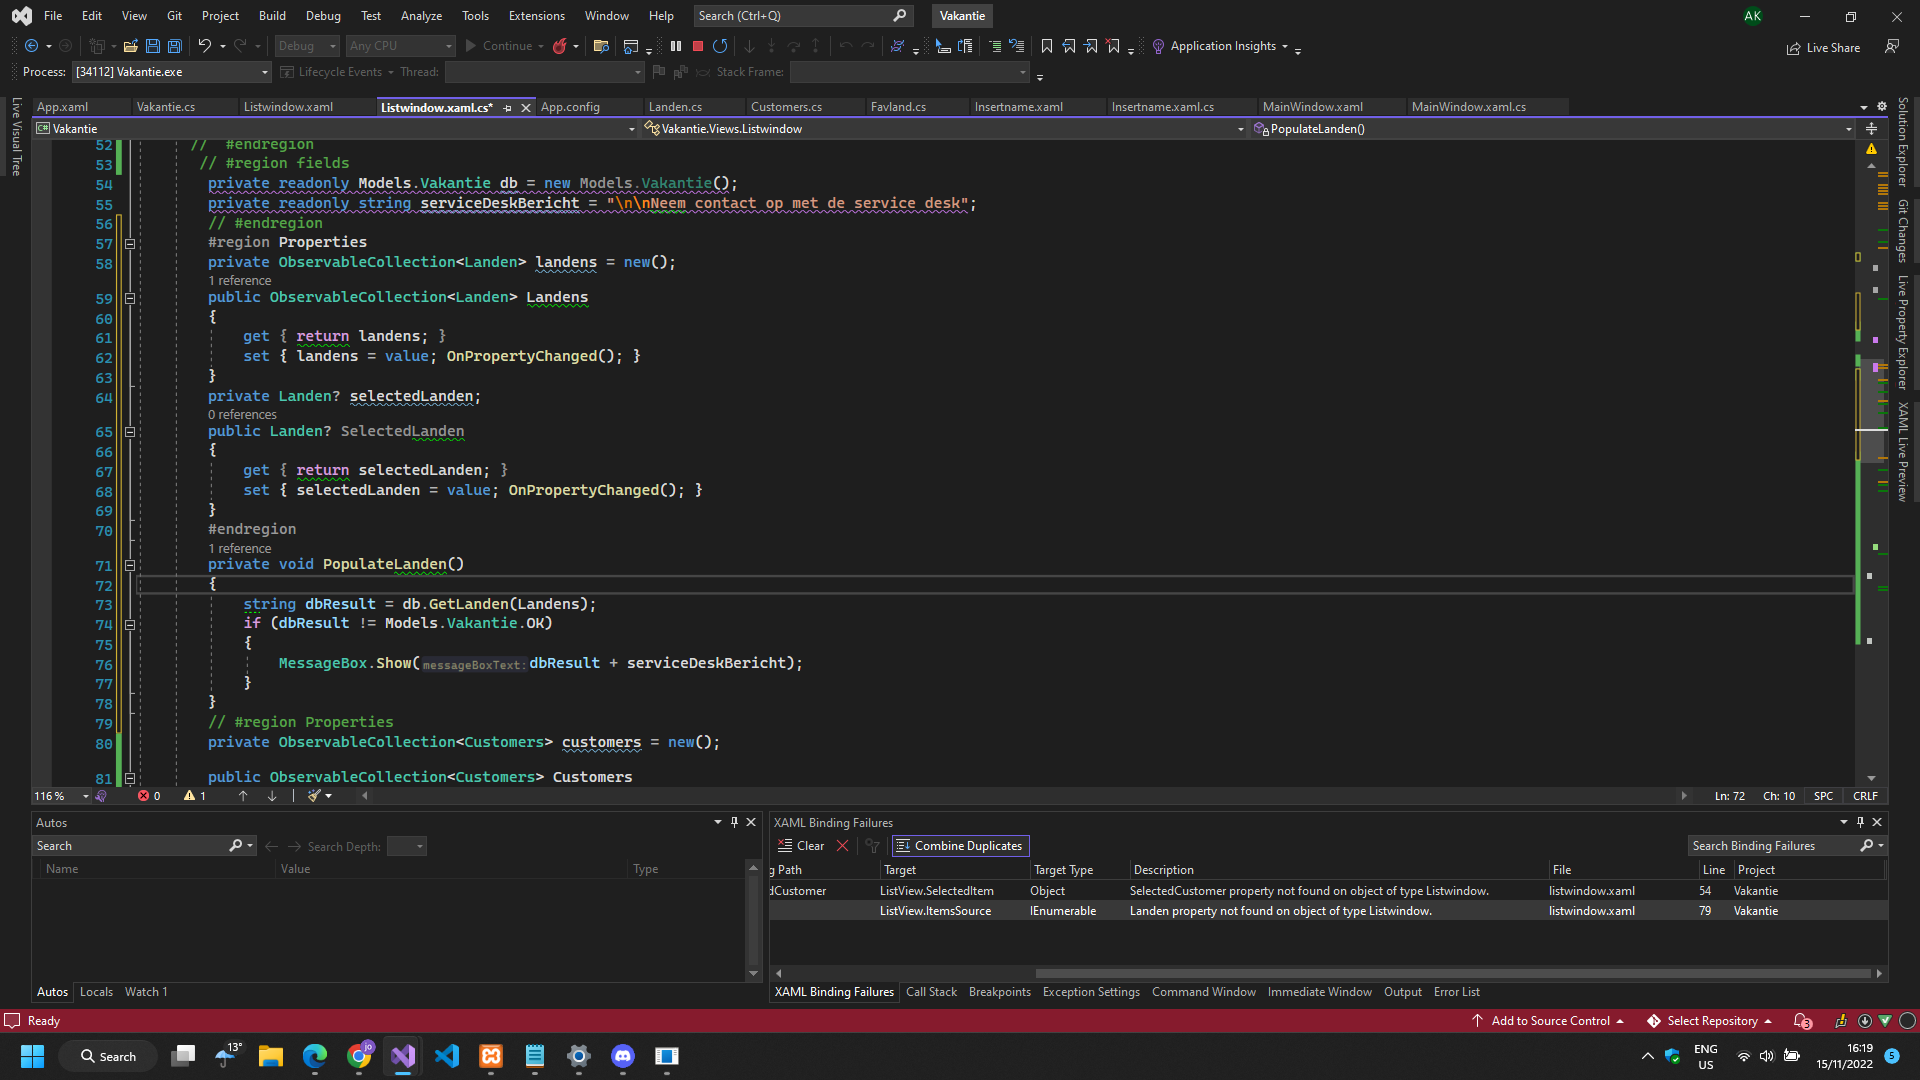Image resolution: width=1920 pixels, height=1080 pixels.
Task: Stop the debugging session
Action: [698, 46]
